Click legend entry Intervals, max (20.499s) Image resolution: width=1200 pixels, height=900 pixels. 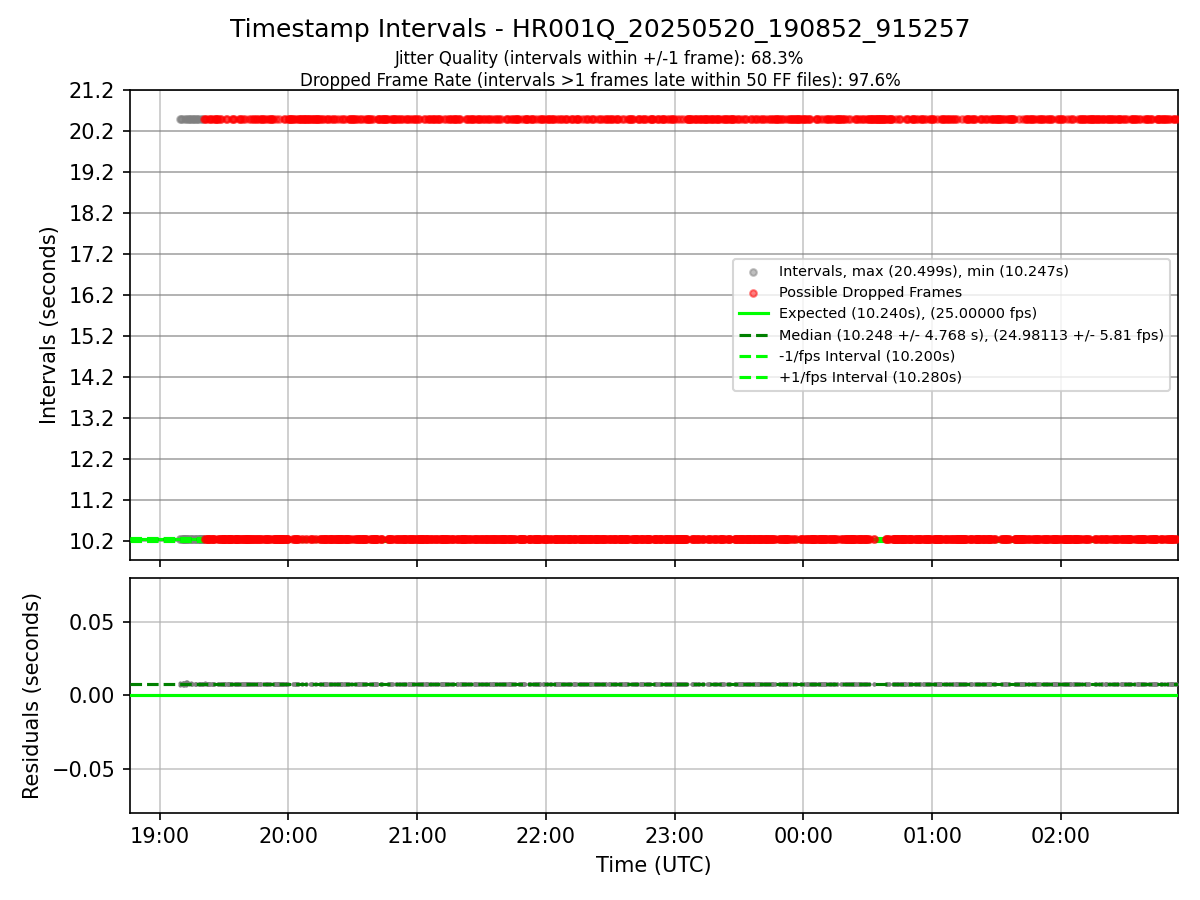pos(923,271)
